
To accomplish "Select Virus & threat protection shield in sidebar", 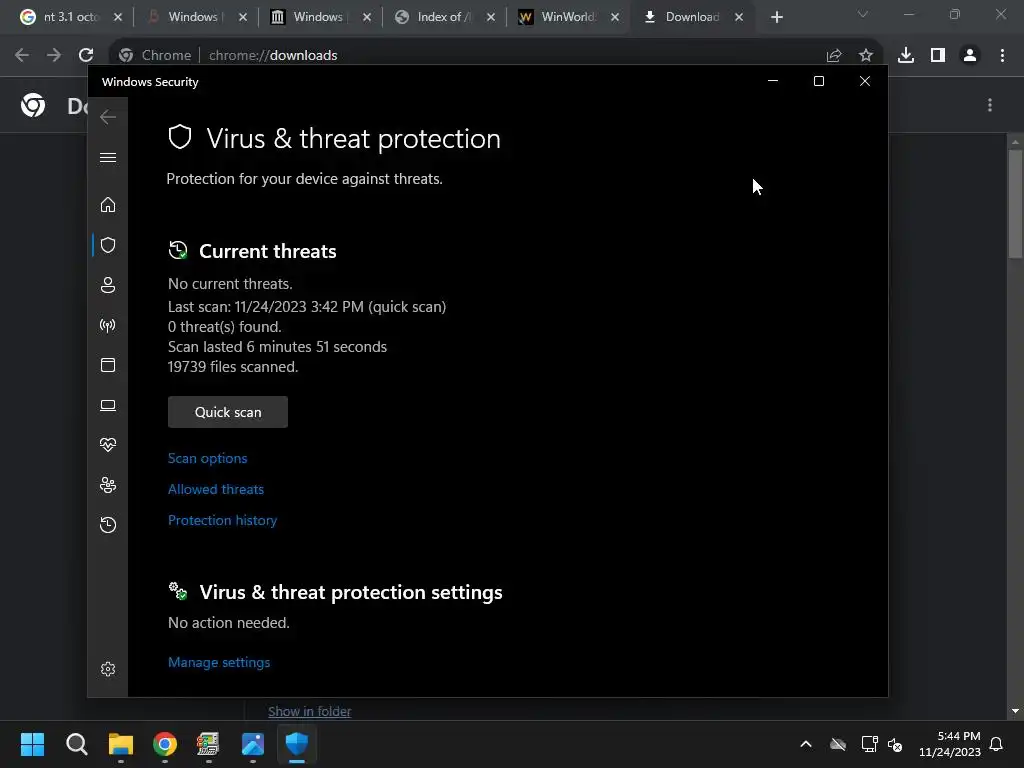I will [x=108, y=245].
